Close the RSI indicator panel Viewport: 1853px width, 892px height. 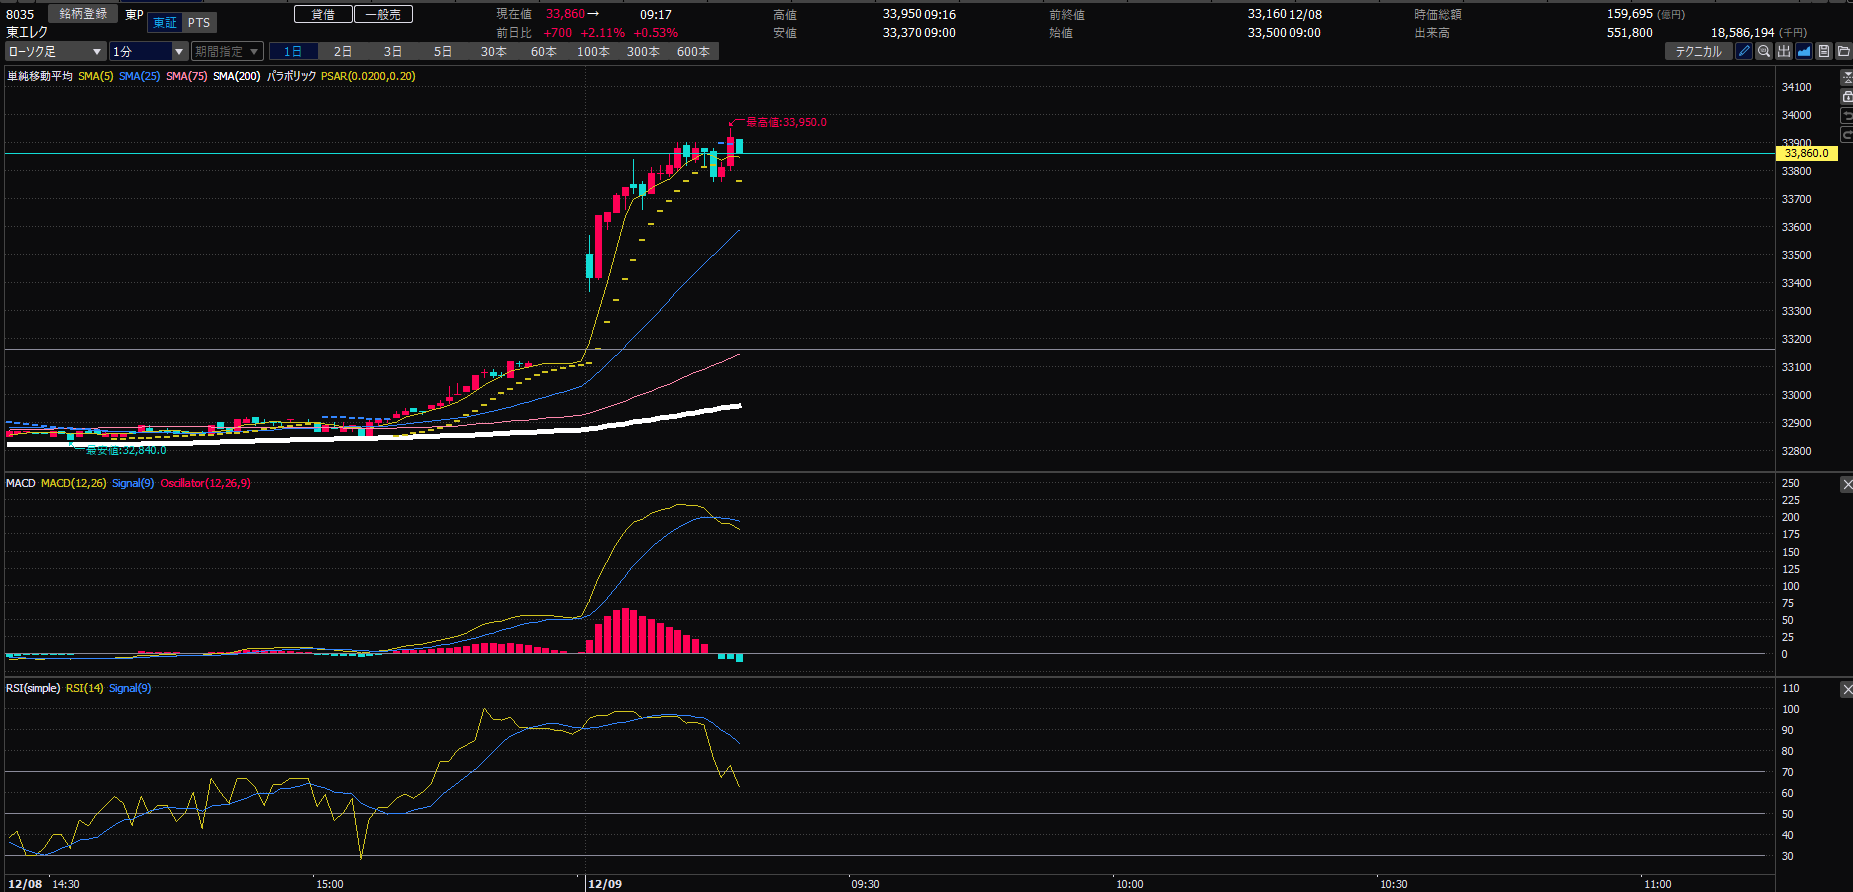[1846, 689]
